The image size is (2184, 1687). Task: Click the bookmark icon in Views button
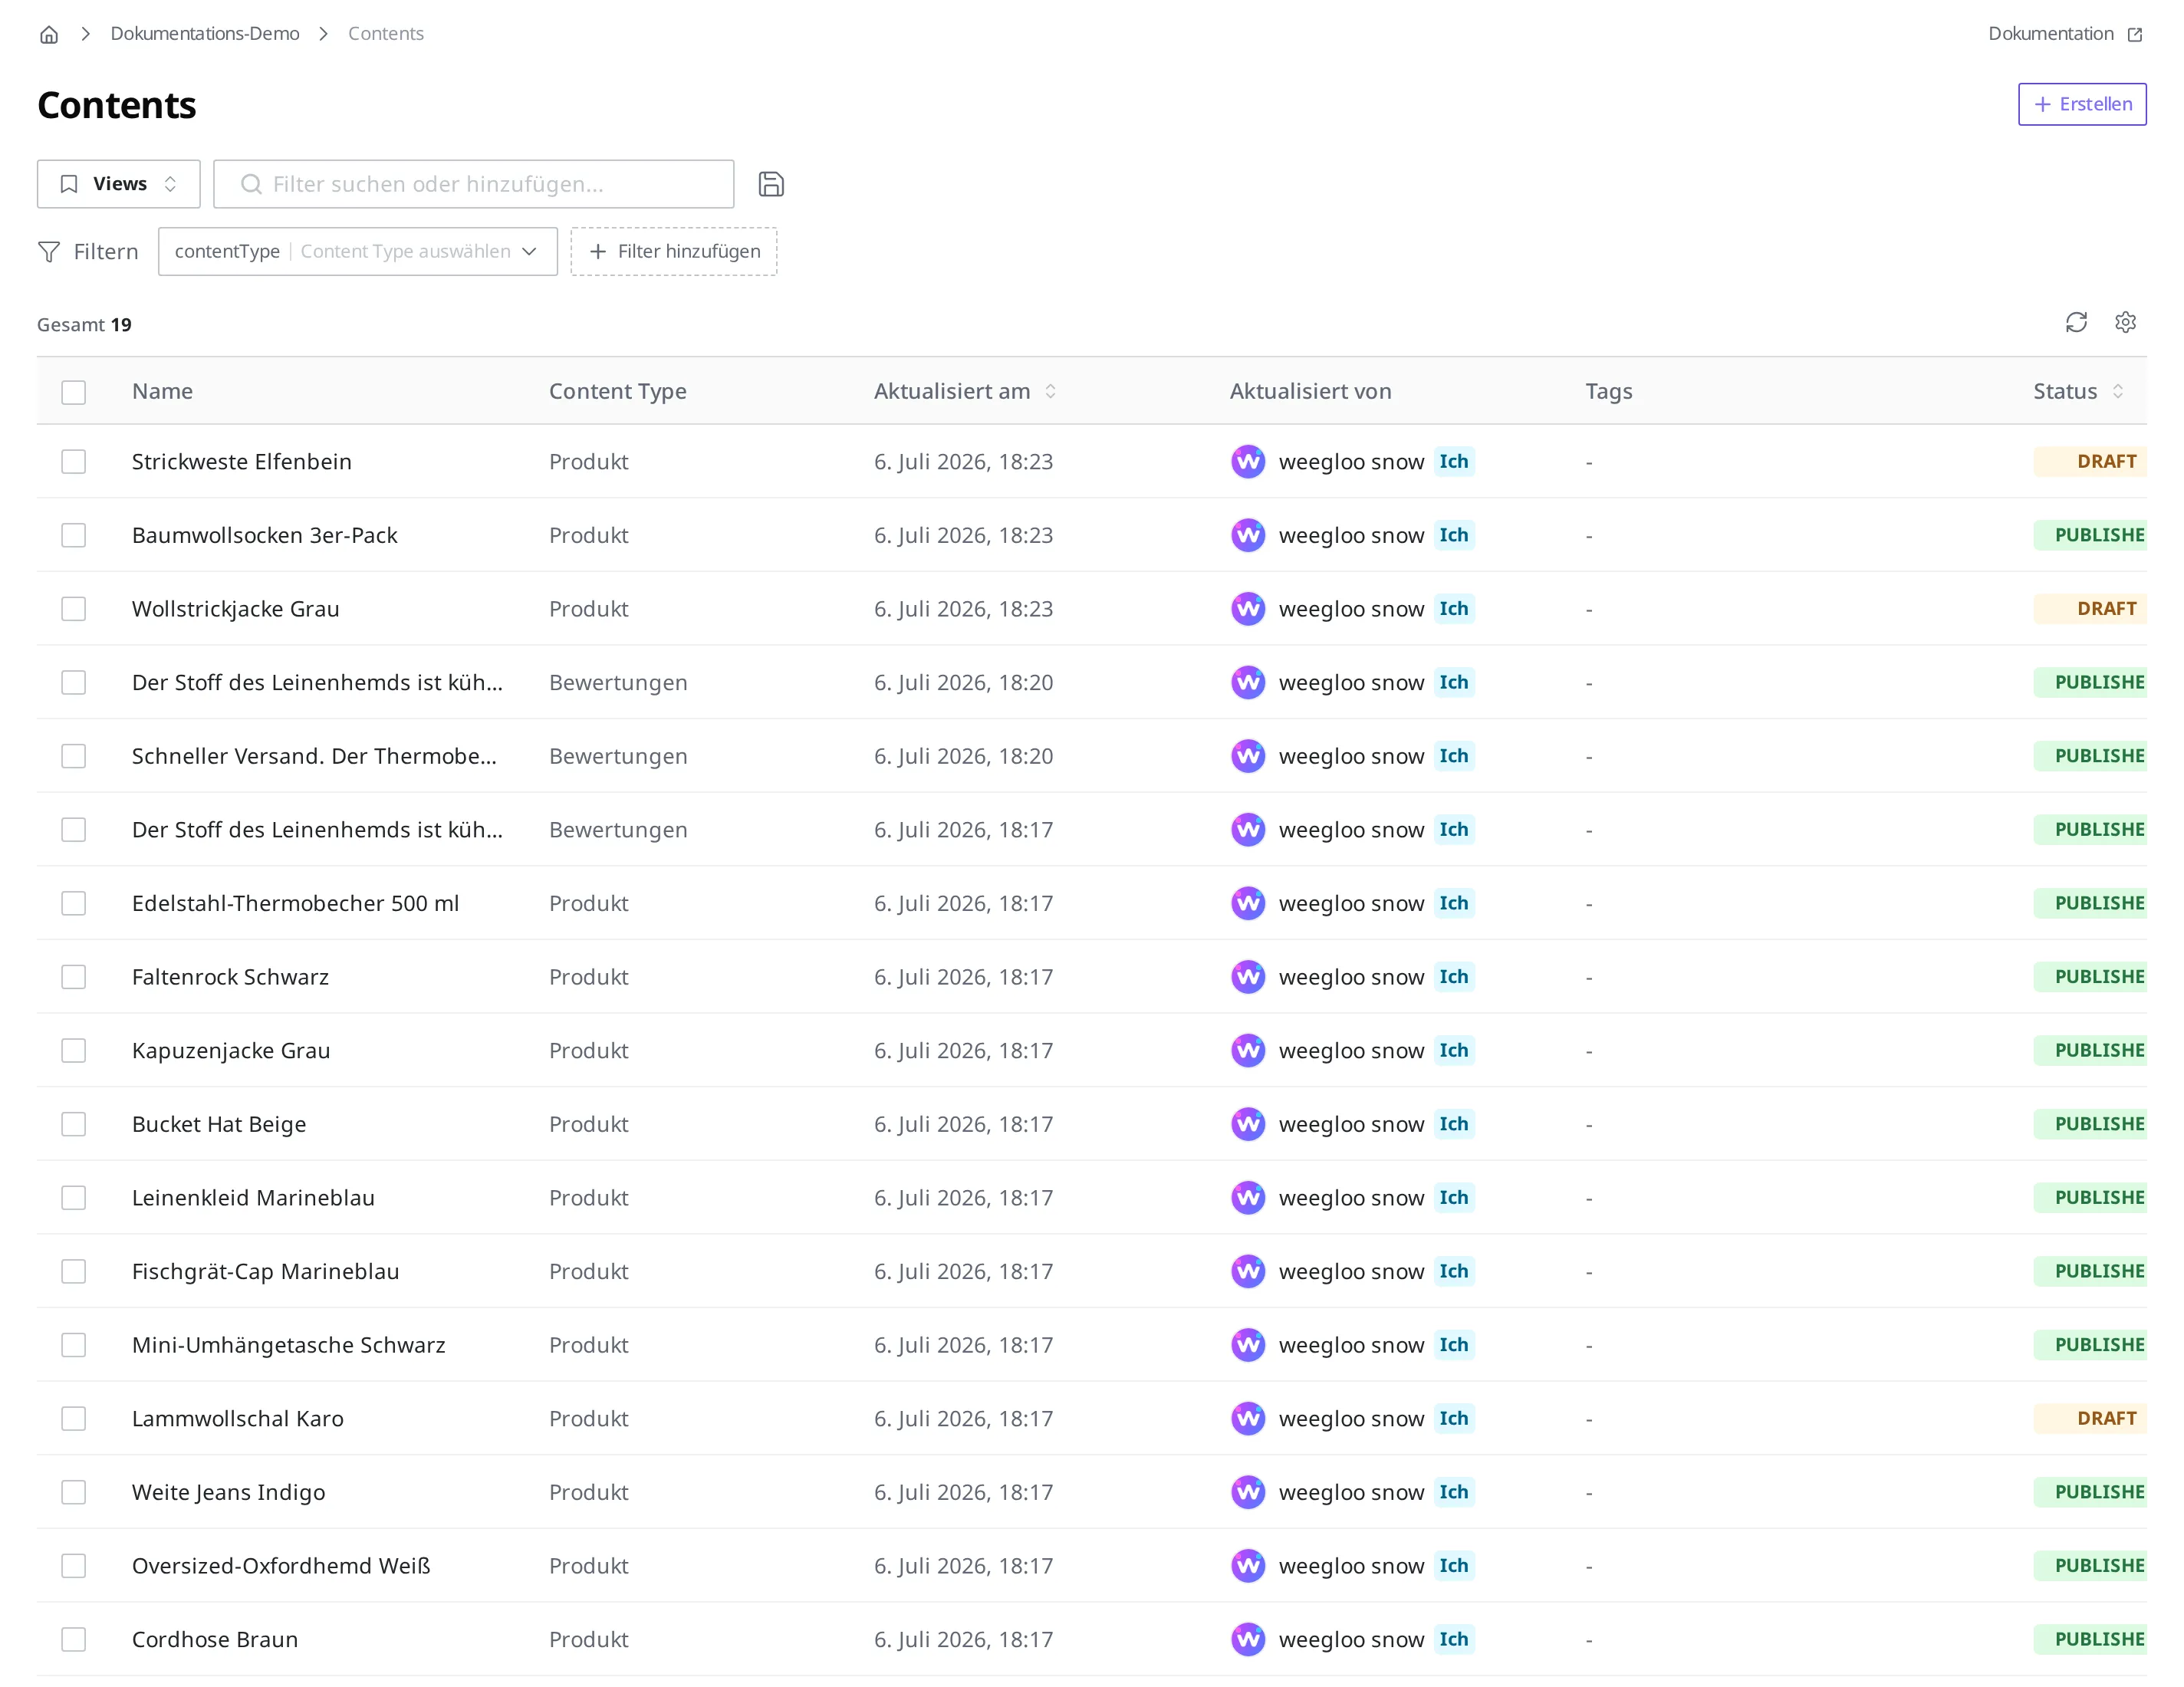pos(69,184)
